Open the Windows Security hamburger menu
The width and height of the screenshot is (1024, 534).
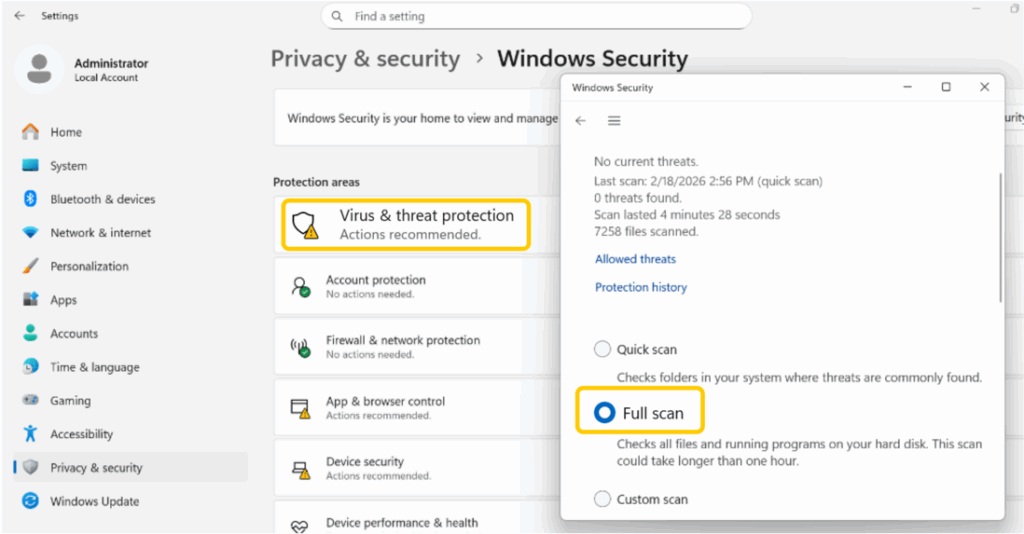point(614,121)
